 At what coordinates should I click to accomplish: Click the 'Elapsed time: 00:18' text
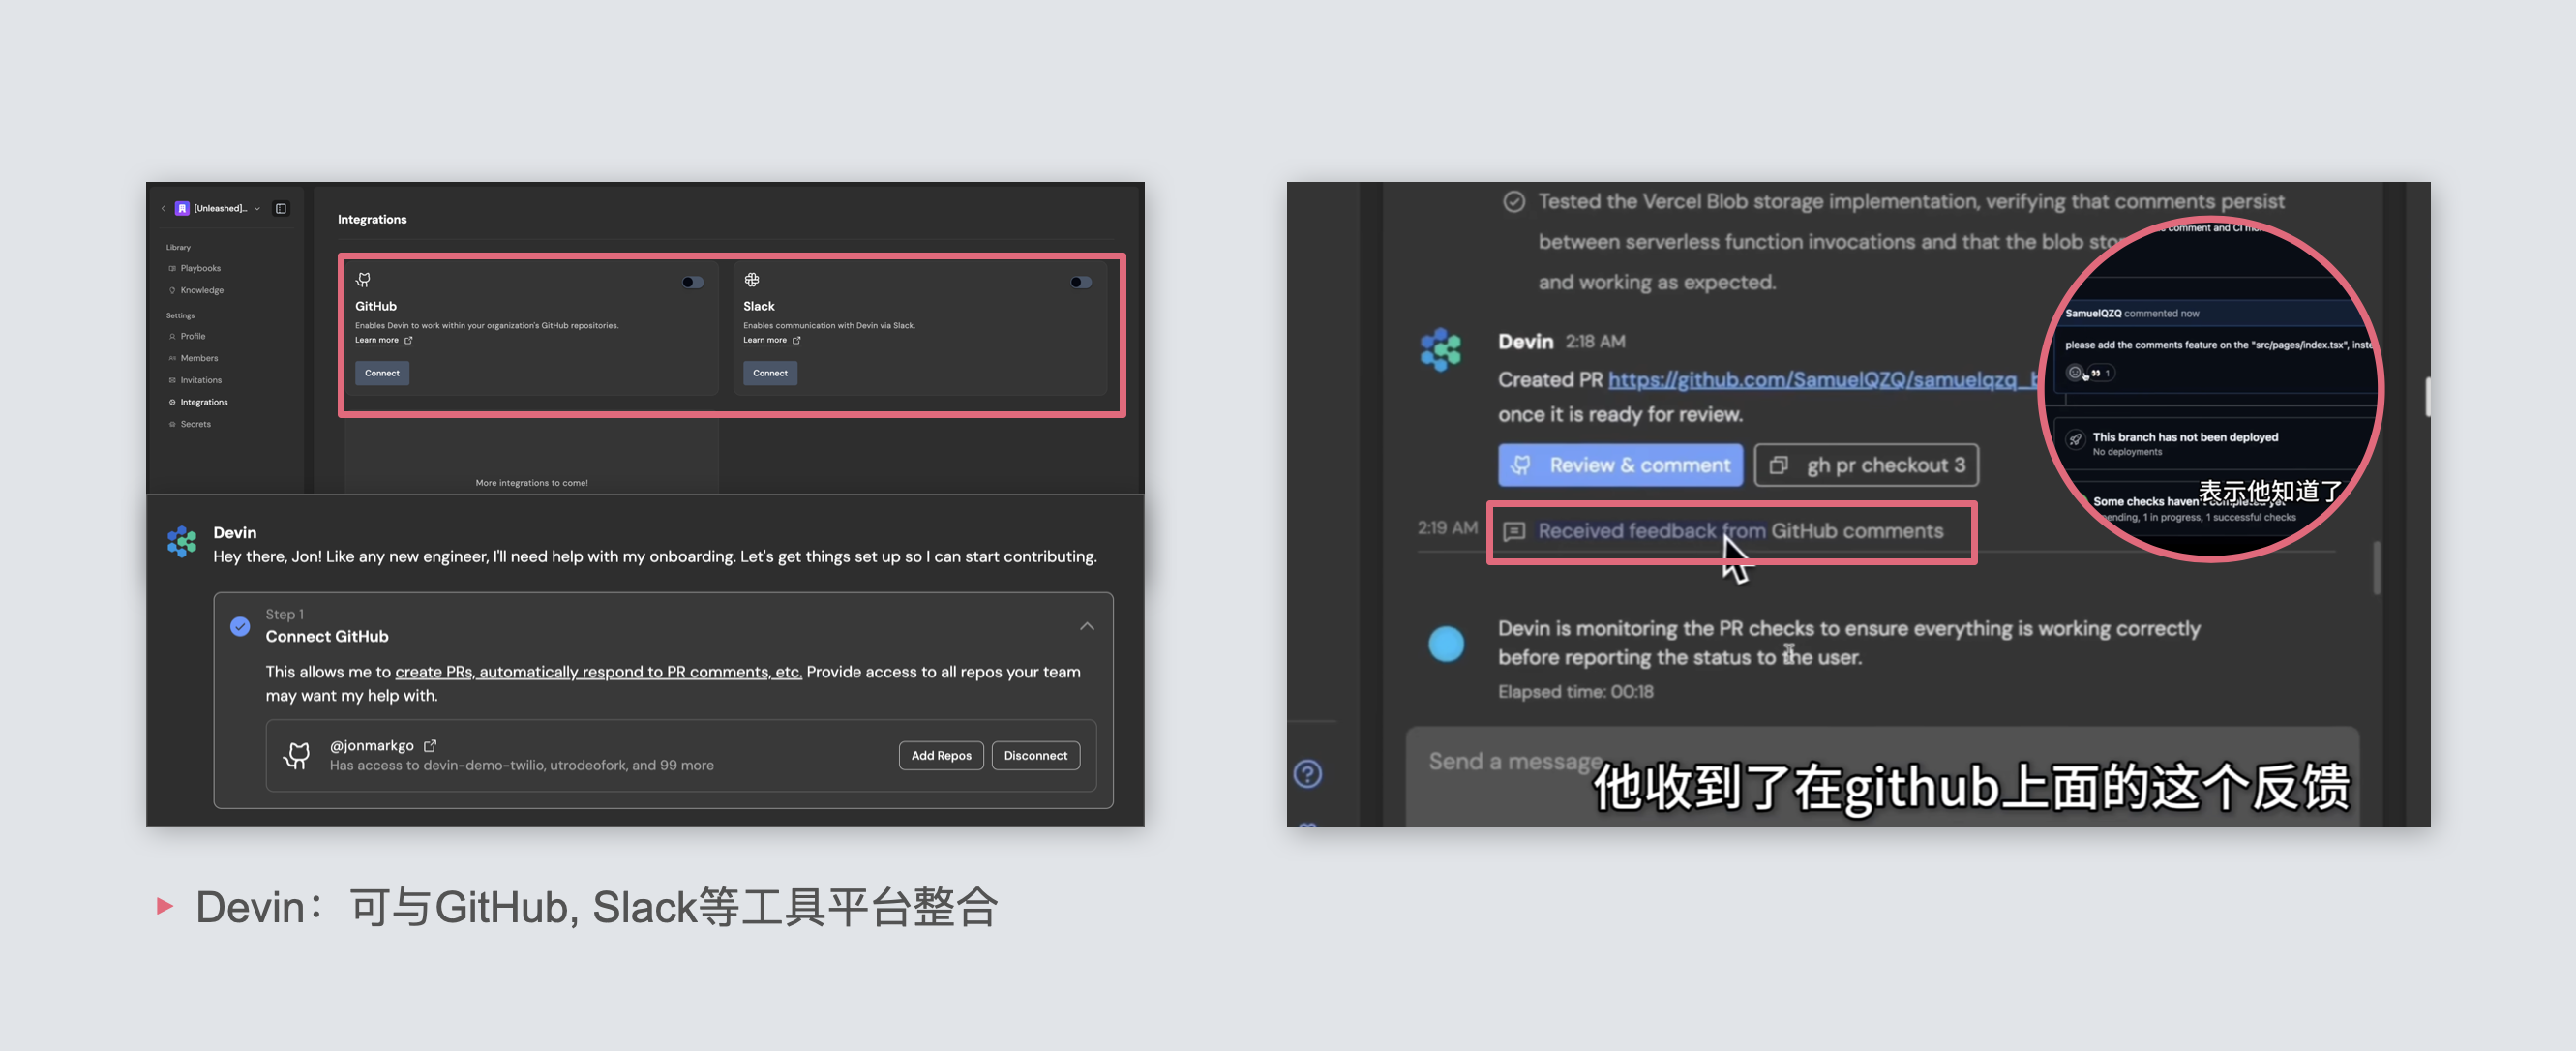(x=1575, y=691)
